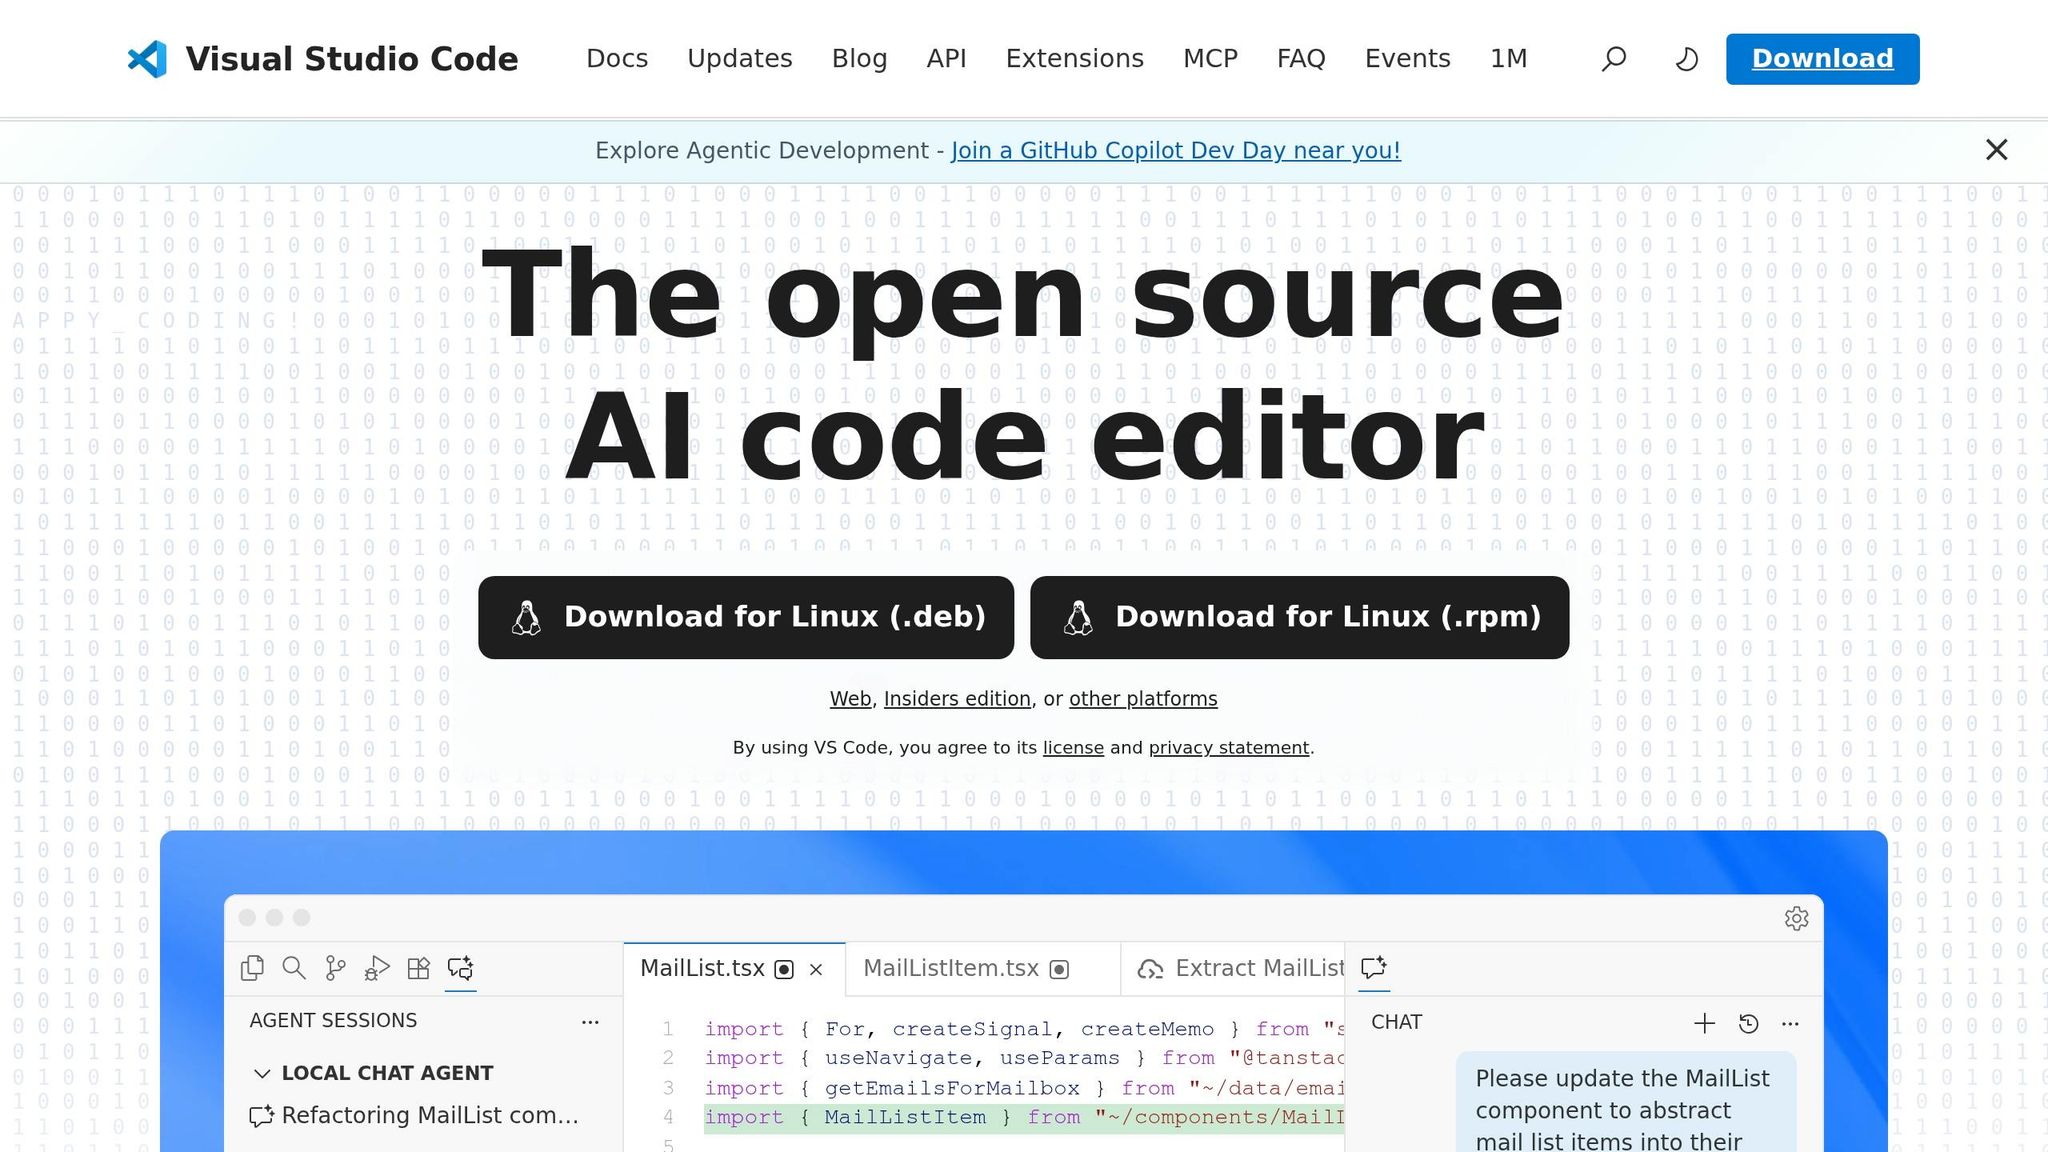Open the settings gear in the editor mockup
This screenshot has width=2048, height=1152.
point(1797,918)
